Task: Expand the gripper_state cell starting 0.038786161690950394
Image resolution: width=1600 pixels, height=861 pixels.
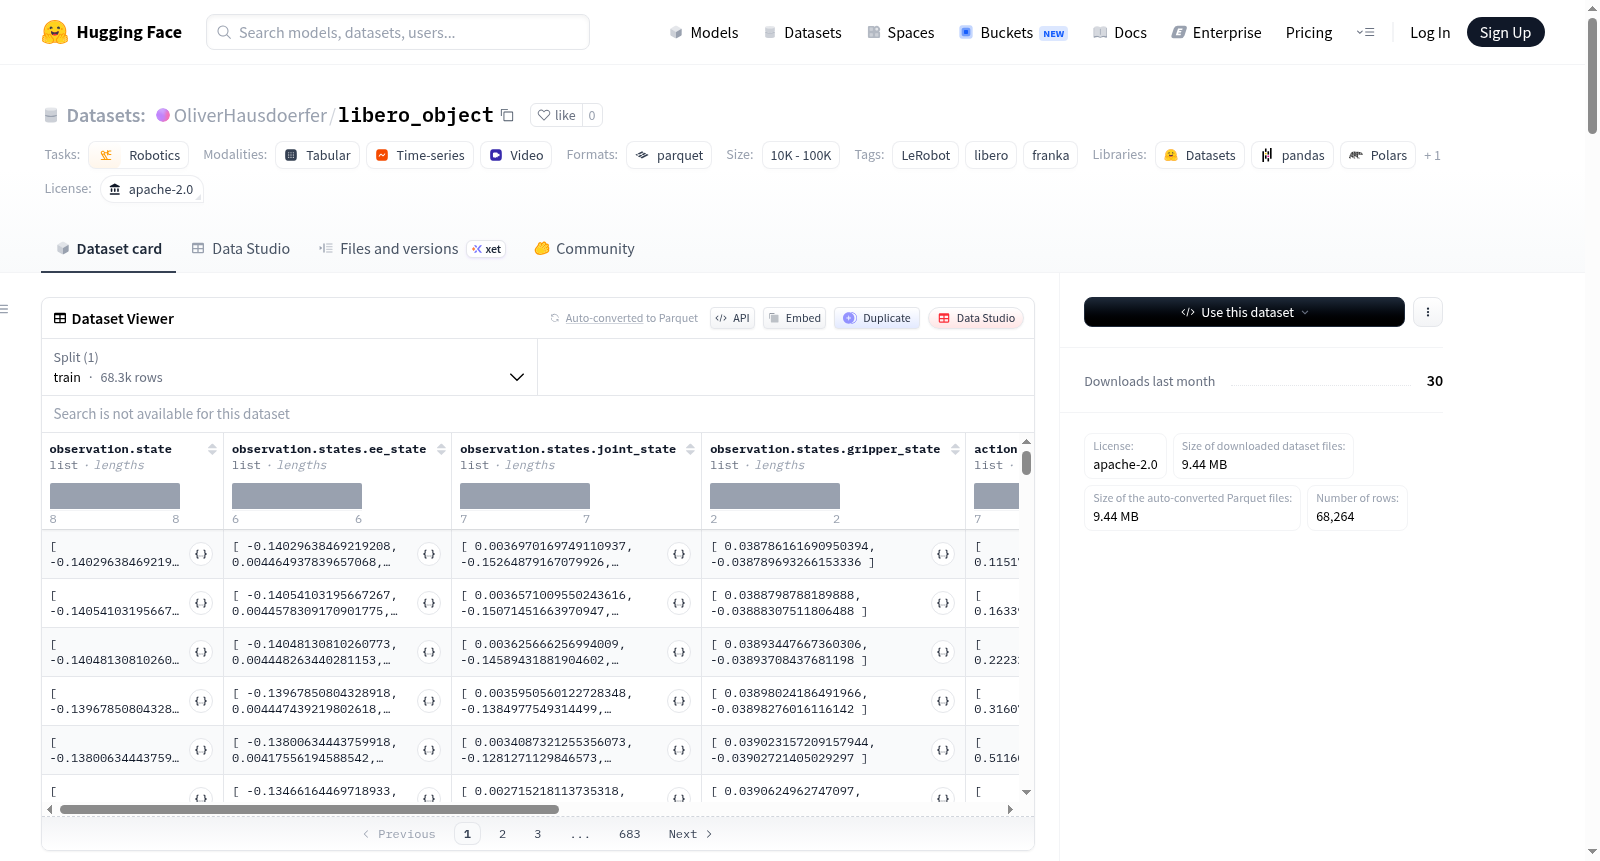Action: tap(943, 554)
